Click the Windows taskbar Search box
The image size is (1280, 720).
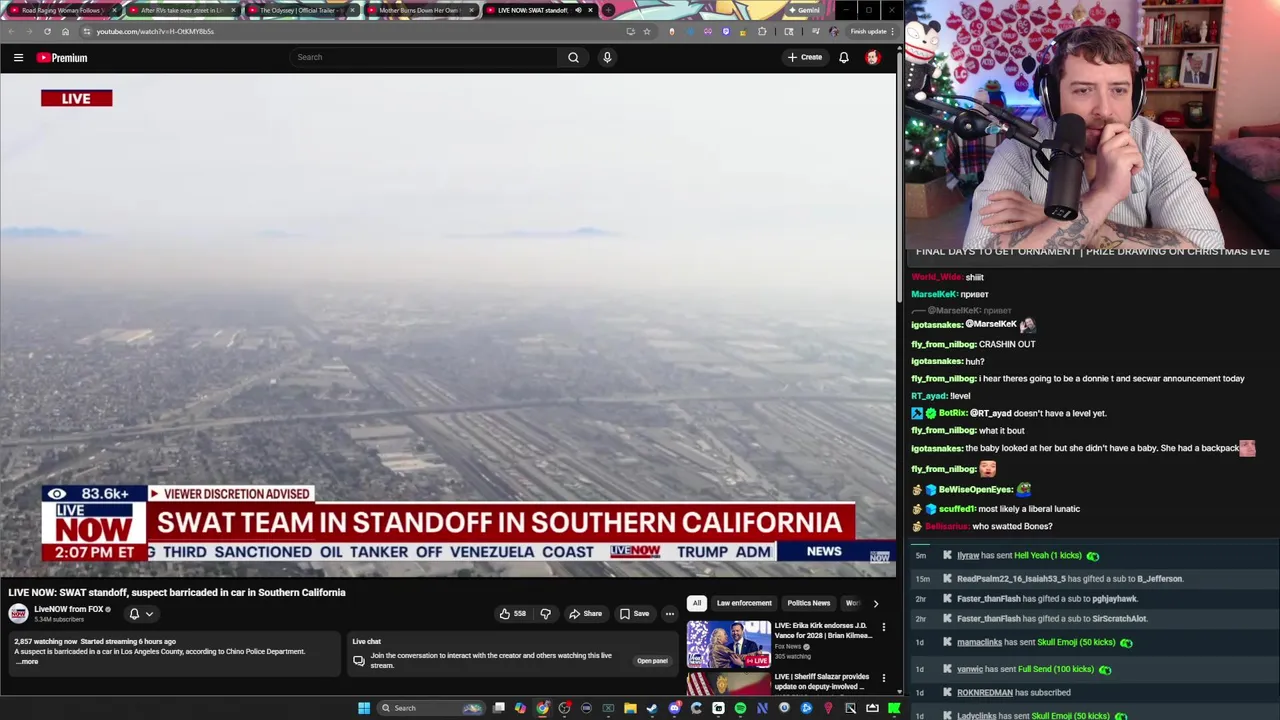429,708
